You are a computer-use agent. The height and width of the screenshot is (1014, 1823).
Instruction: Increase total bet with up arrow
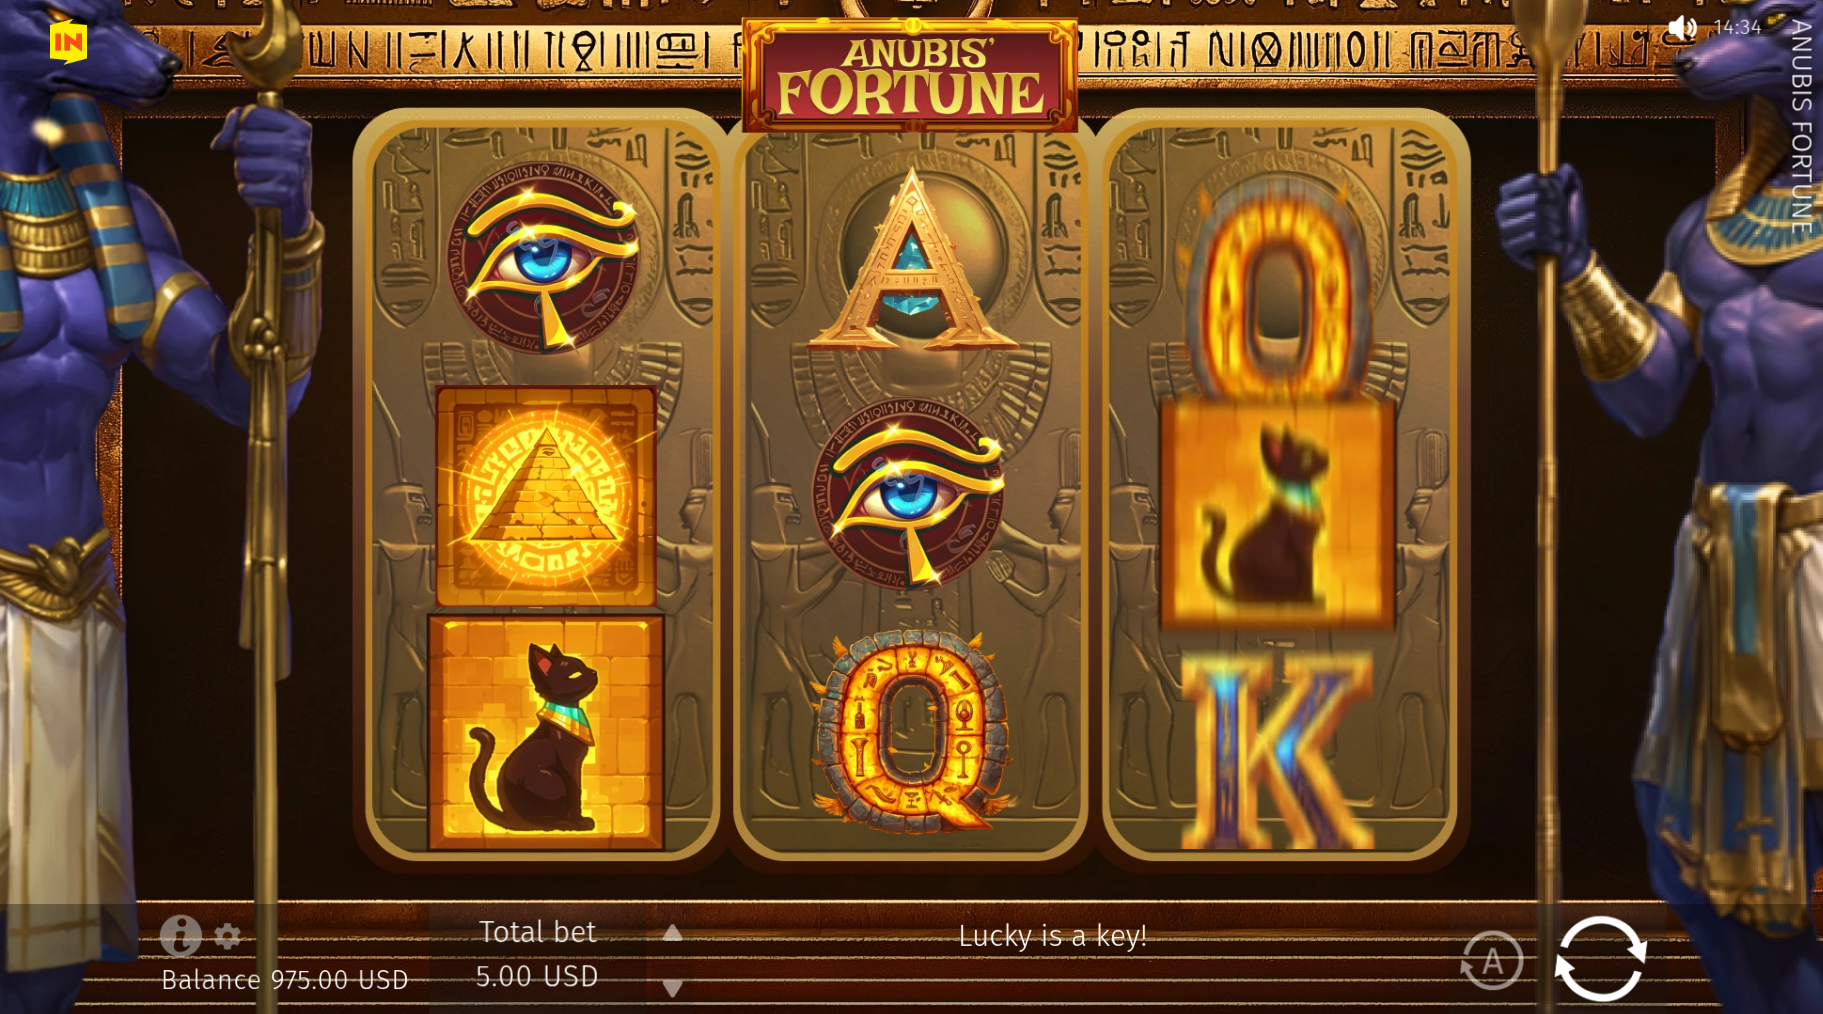(672, 933)
